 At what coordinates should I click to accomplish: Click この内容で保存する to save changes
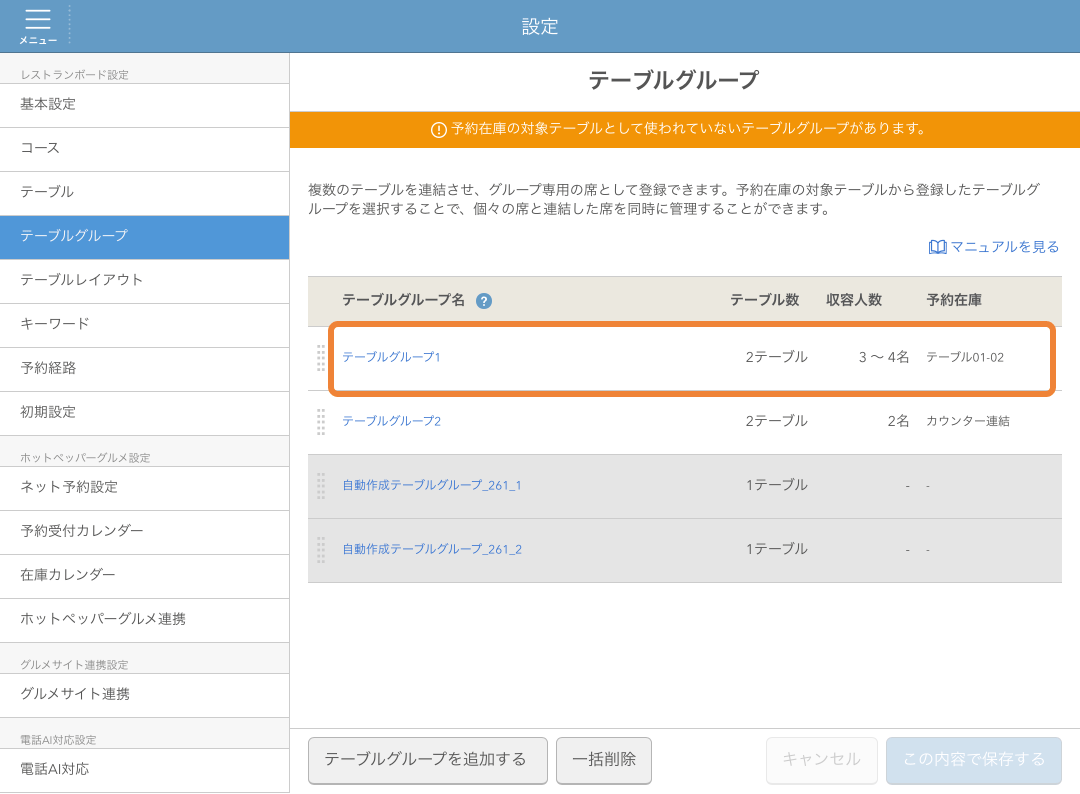tap(973, 760)
